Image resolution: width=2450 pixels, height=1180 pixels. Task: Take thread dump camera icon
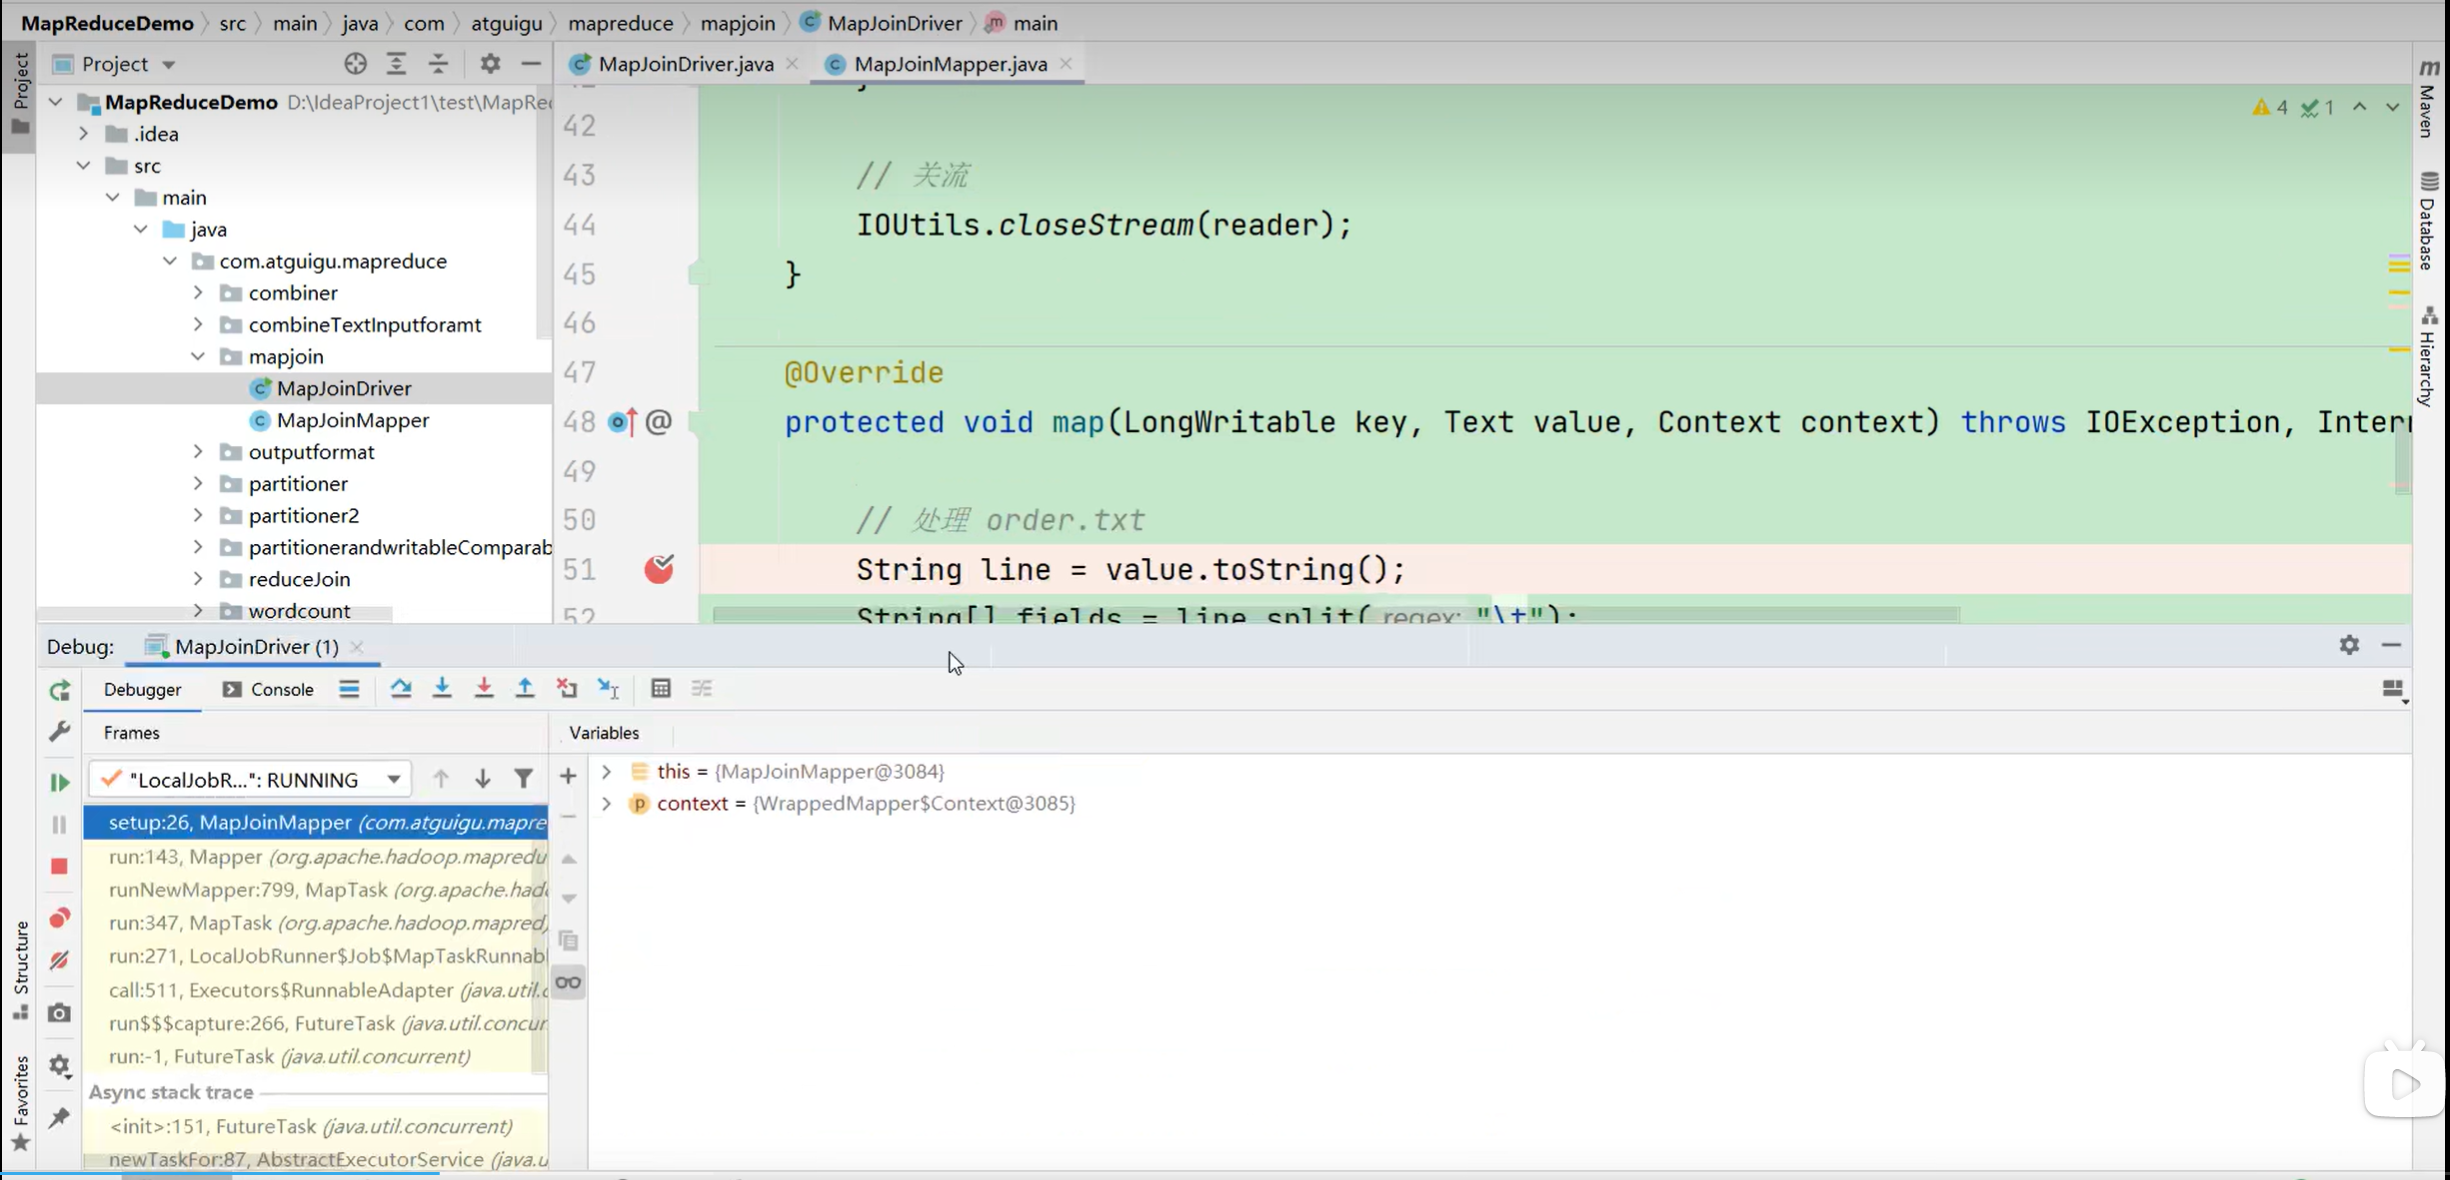pos(60,1013)
